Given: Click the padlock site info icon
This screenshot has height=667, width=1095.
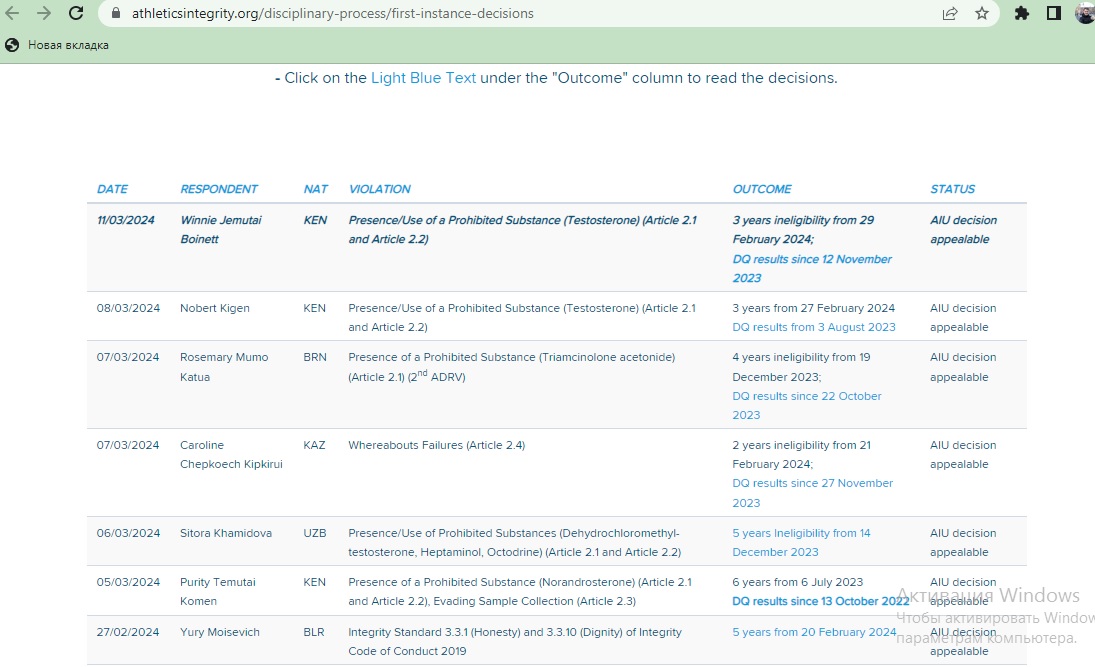Looking at the screenshot, I should (115, 14).
